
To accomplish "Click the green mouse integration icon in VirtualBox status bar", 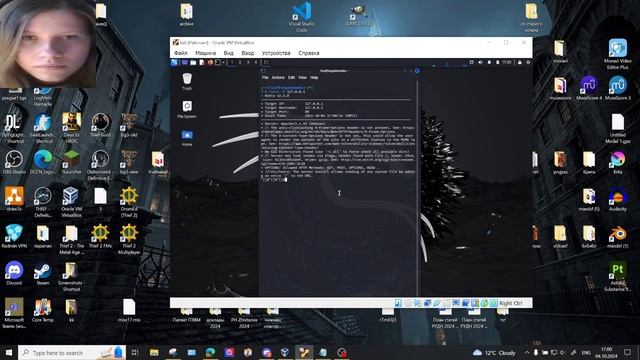I will point(484,303).
